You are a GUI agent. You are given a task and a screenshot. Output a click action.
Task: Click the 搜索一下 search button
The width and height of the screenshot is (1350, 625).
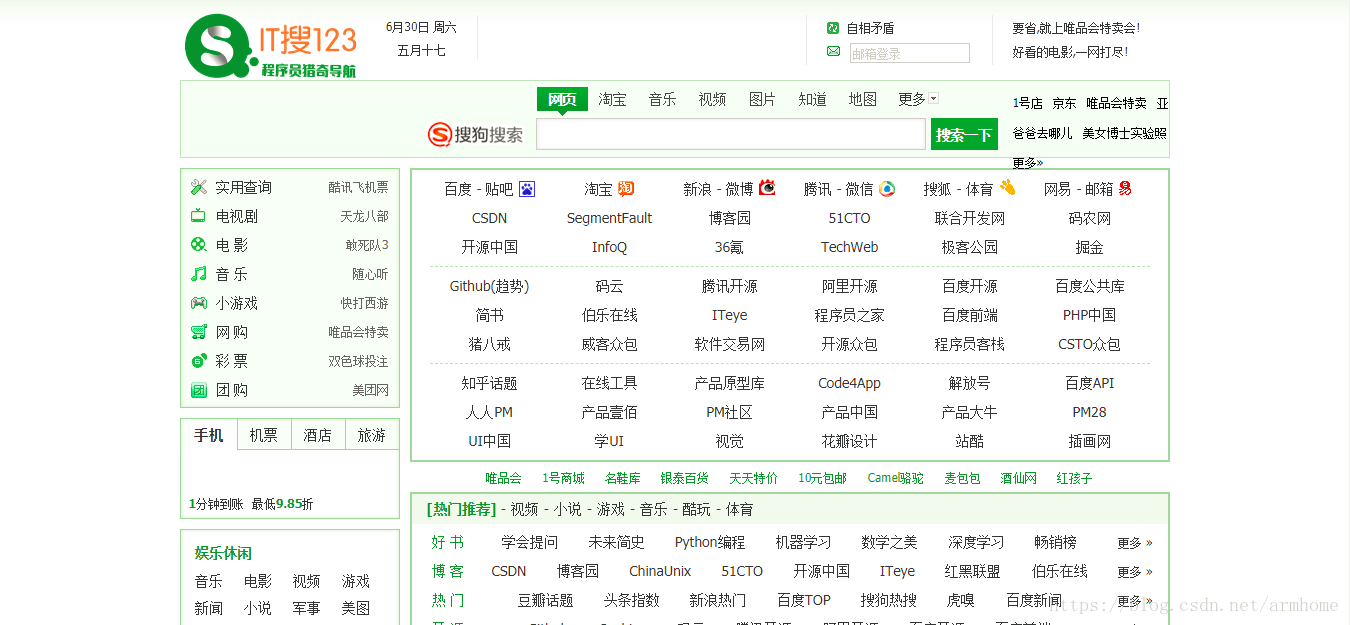[964, 134]
